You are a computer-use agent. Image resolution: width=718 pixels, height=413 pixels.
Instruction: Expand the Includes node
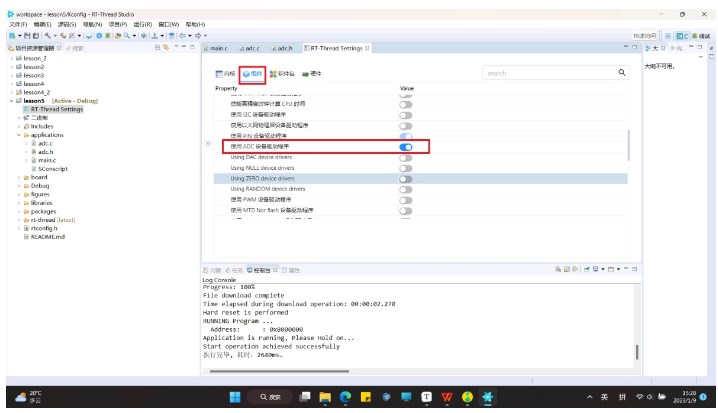click(x=19, y=126)
